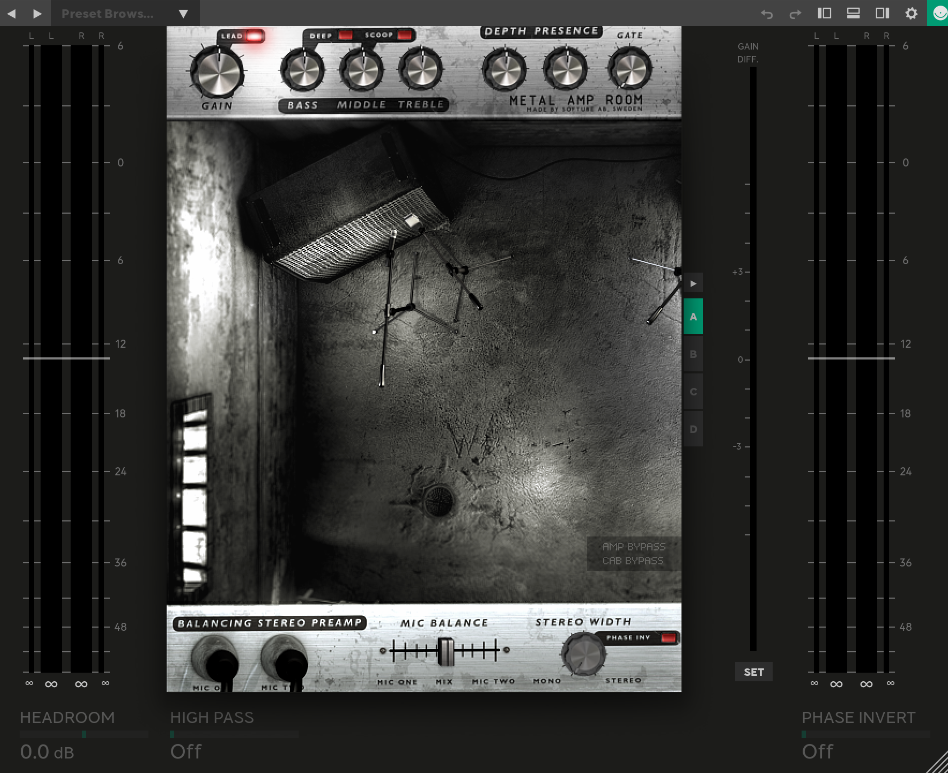
Task: Click the HIGH PASS Off value
Action: [x=186, y=752]
